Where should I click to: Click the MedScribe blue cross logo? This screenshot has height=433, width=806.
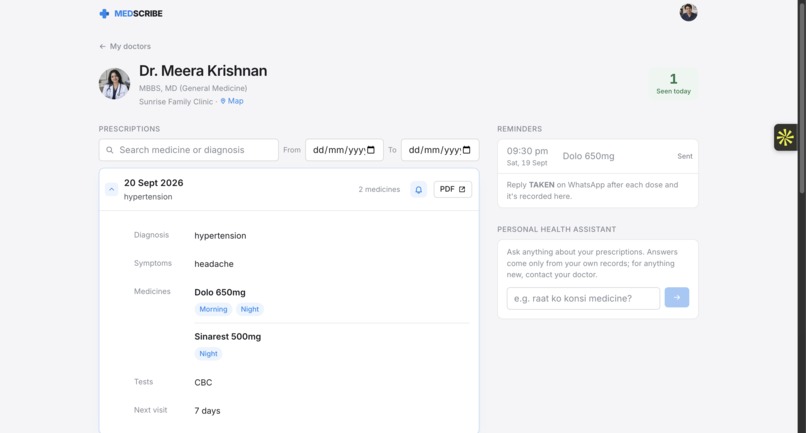pyautogui.click(x=104, y=13)
